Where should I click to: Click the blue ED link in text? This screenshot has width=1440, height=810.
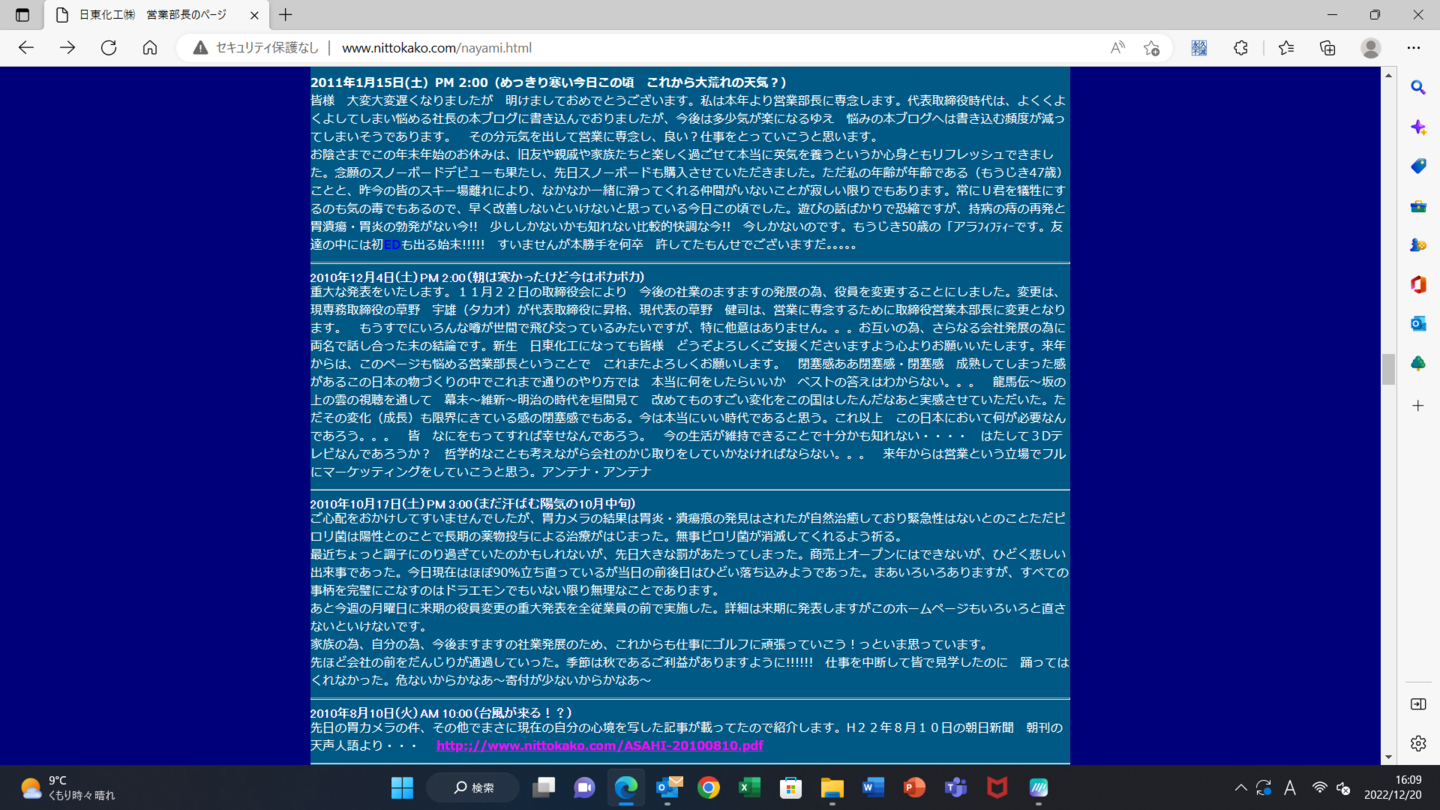(x=392, y=245)
